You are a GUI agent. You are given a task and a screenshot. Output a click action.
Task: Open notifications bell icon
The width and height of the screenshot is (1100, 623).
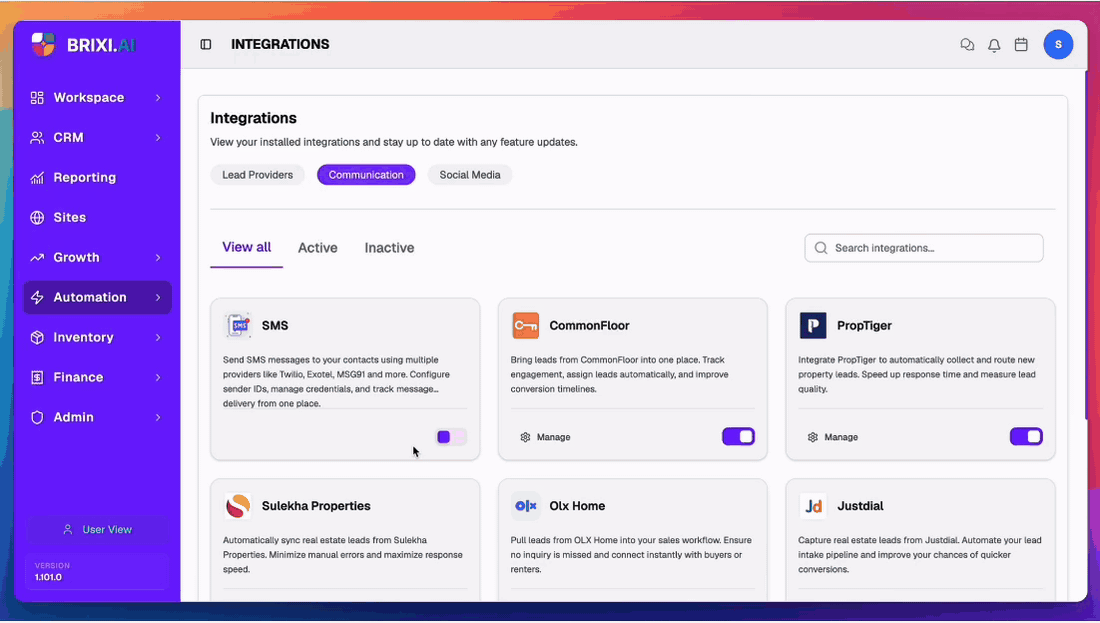(x=994, y=45)
